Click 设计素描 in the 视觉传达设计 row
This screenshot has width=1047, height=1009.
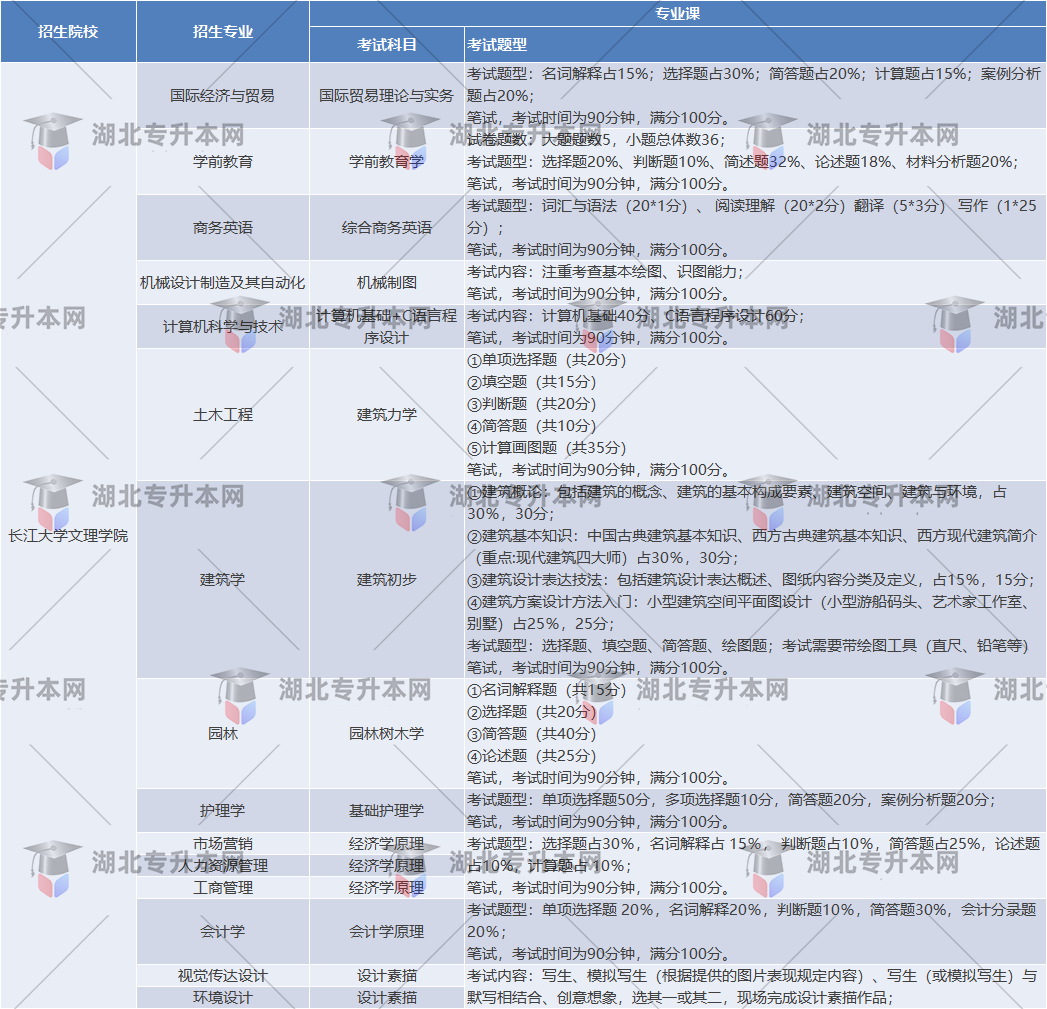[x=387, y=976]
